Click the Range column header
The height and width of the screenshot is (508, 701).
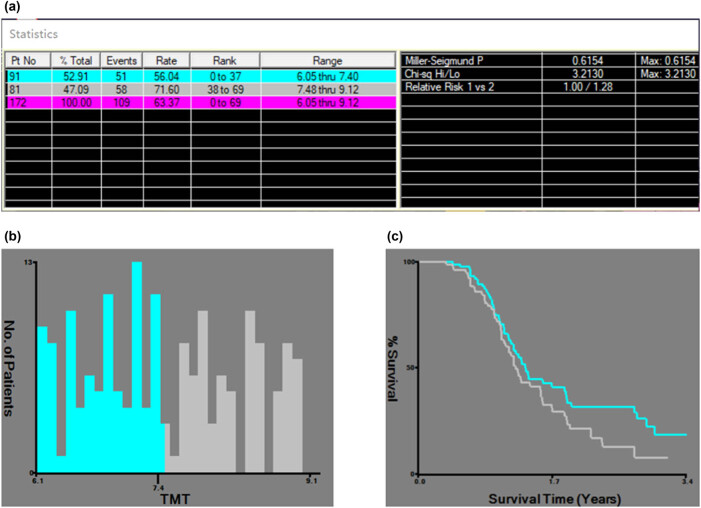[327, 60]
